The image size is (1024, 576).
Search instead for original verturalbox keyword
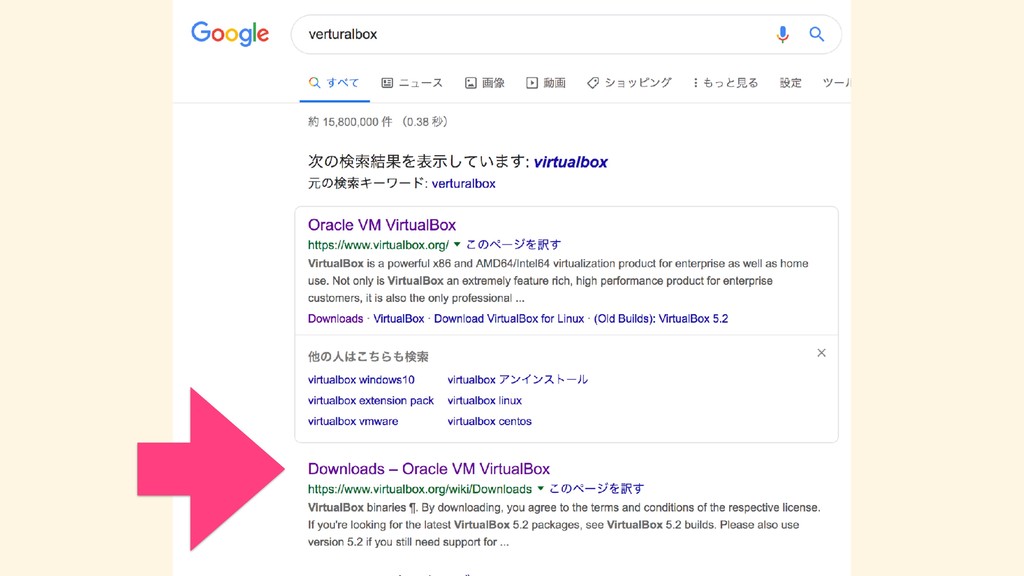click(463, 184)
